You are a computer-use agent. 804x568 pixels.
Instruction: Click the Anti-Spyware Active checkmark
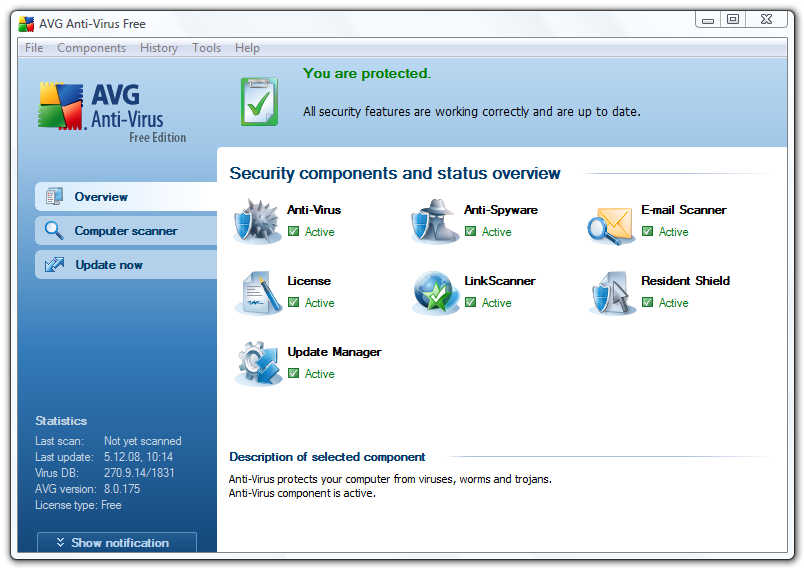[x=470, y=231]
